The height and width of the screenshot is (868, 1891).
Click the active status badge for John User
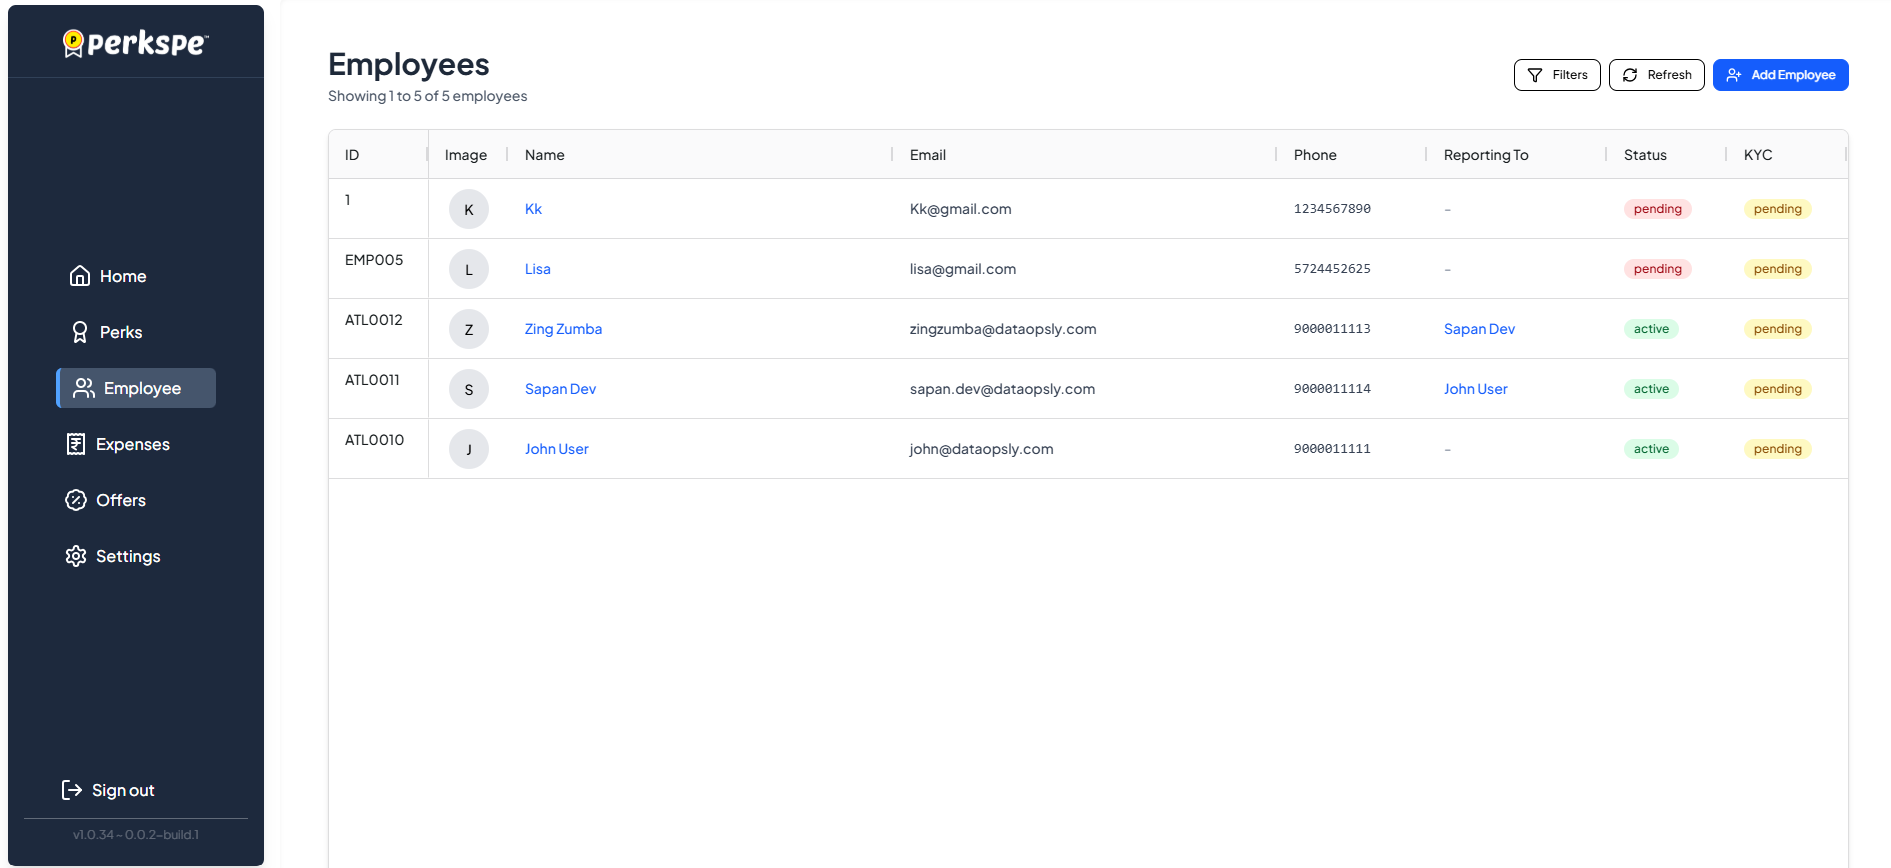click(1650, 449)
